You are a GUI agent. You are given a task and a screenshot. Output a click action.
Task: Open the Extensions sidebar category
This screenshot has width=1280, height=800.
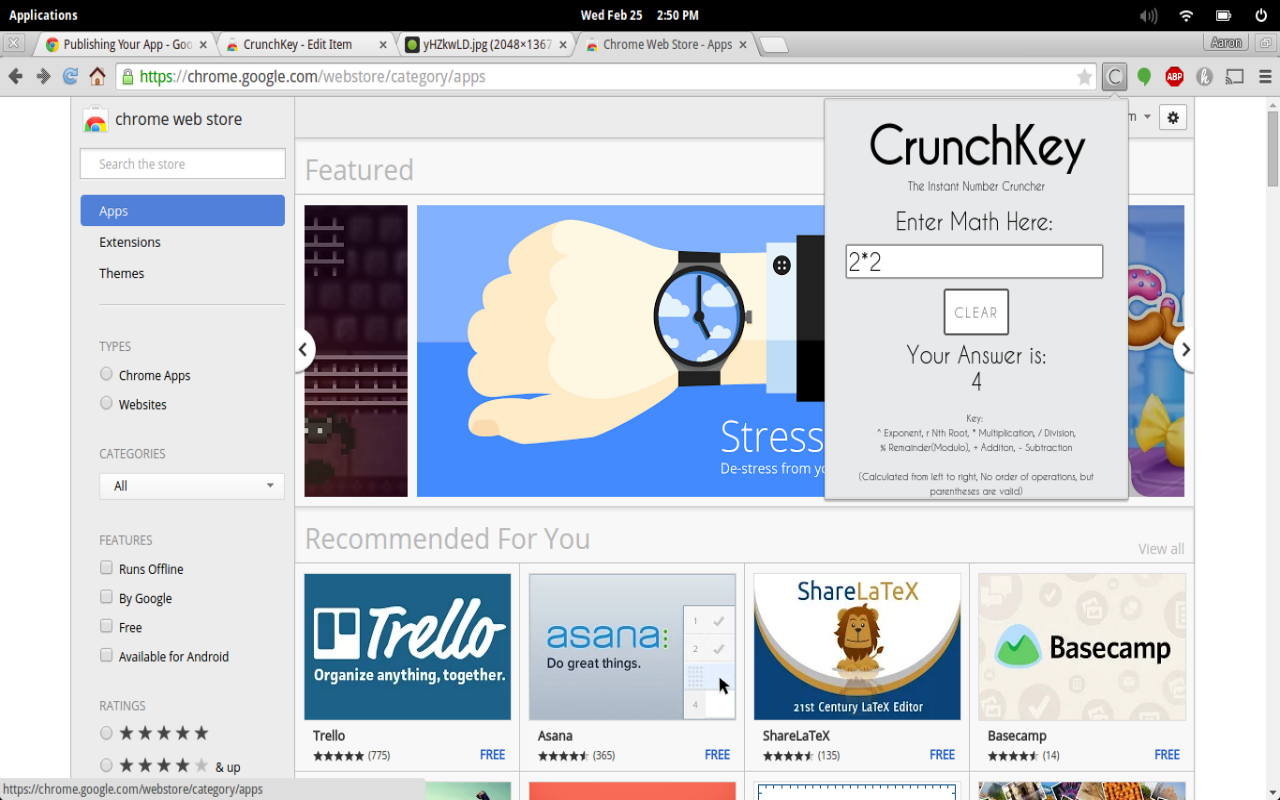[130, 242]
